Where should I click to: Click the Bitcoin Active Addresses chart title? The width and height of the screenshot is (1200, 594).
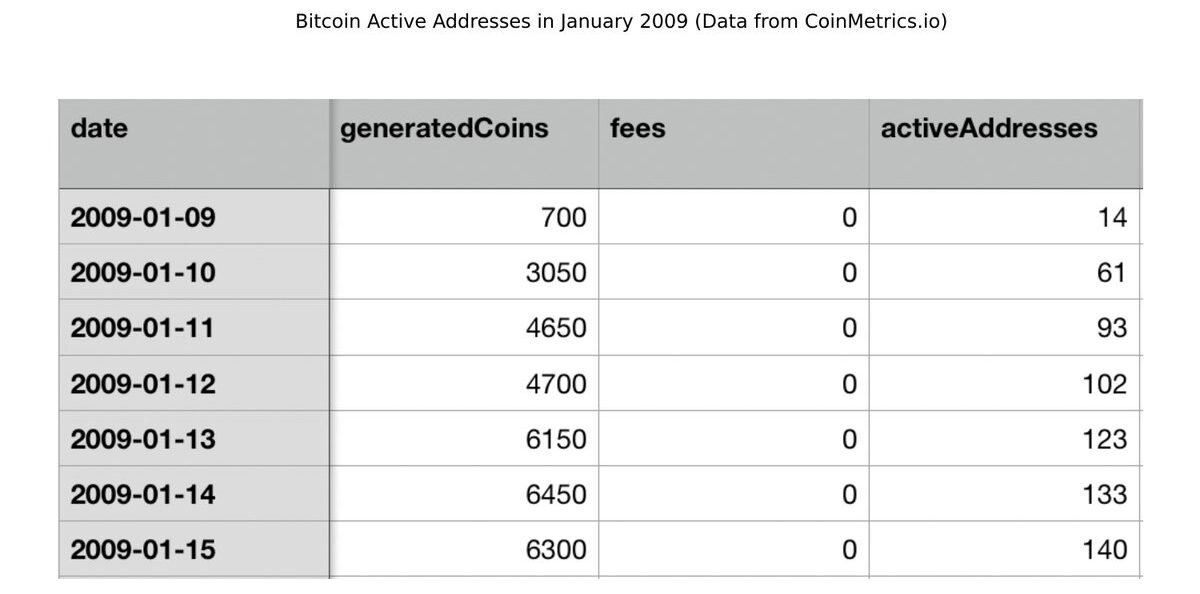point(620,21)
